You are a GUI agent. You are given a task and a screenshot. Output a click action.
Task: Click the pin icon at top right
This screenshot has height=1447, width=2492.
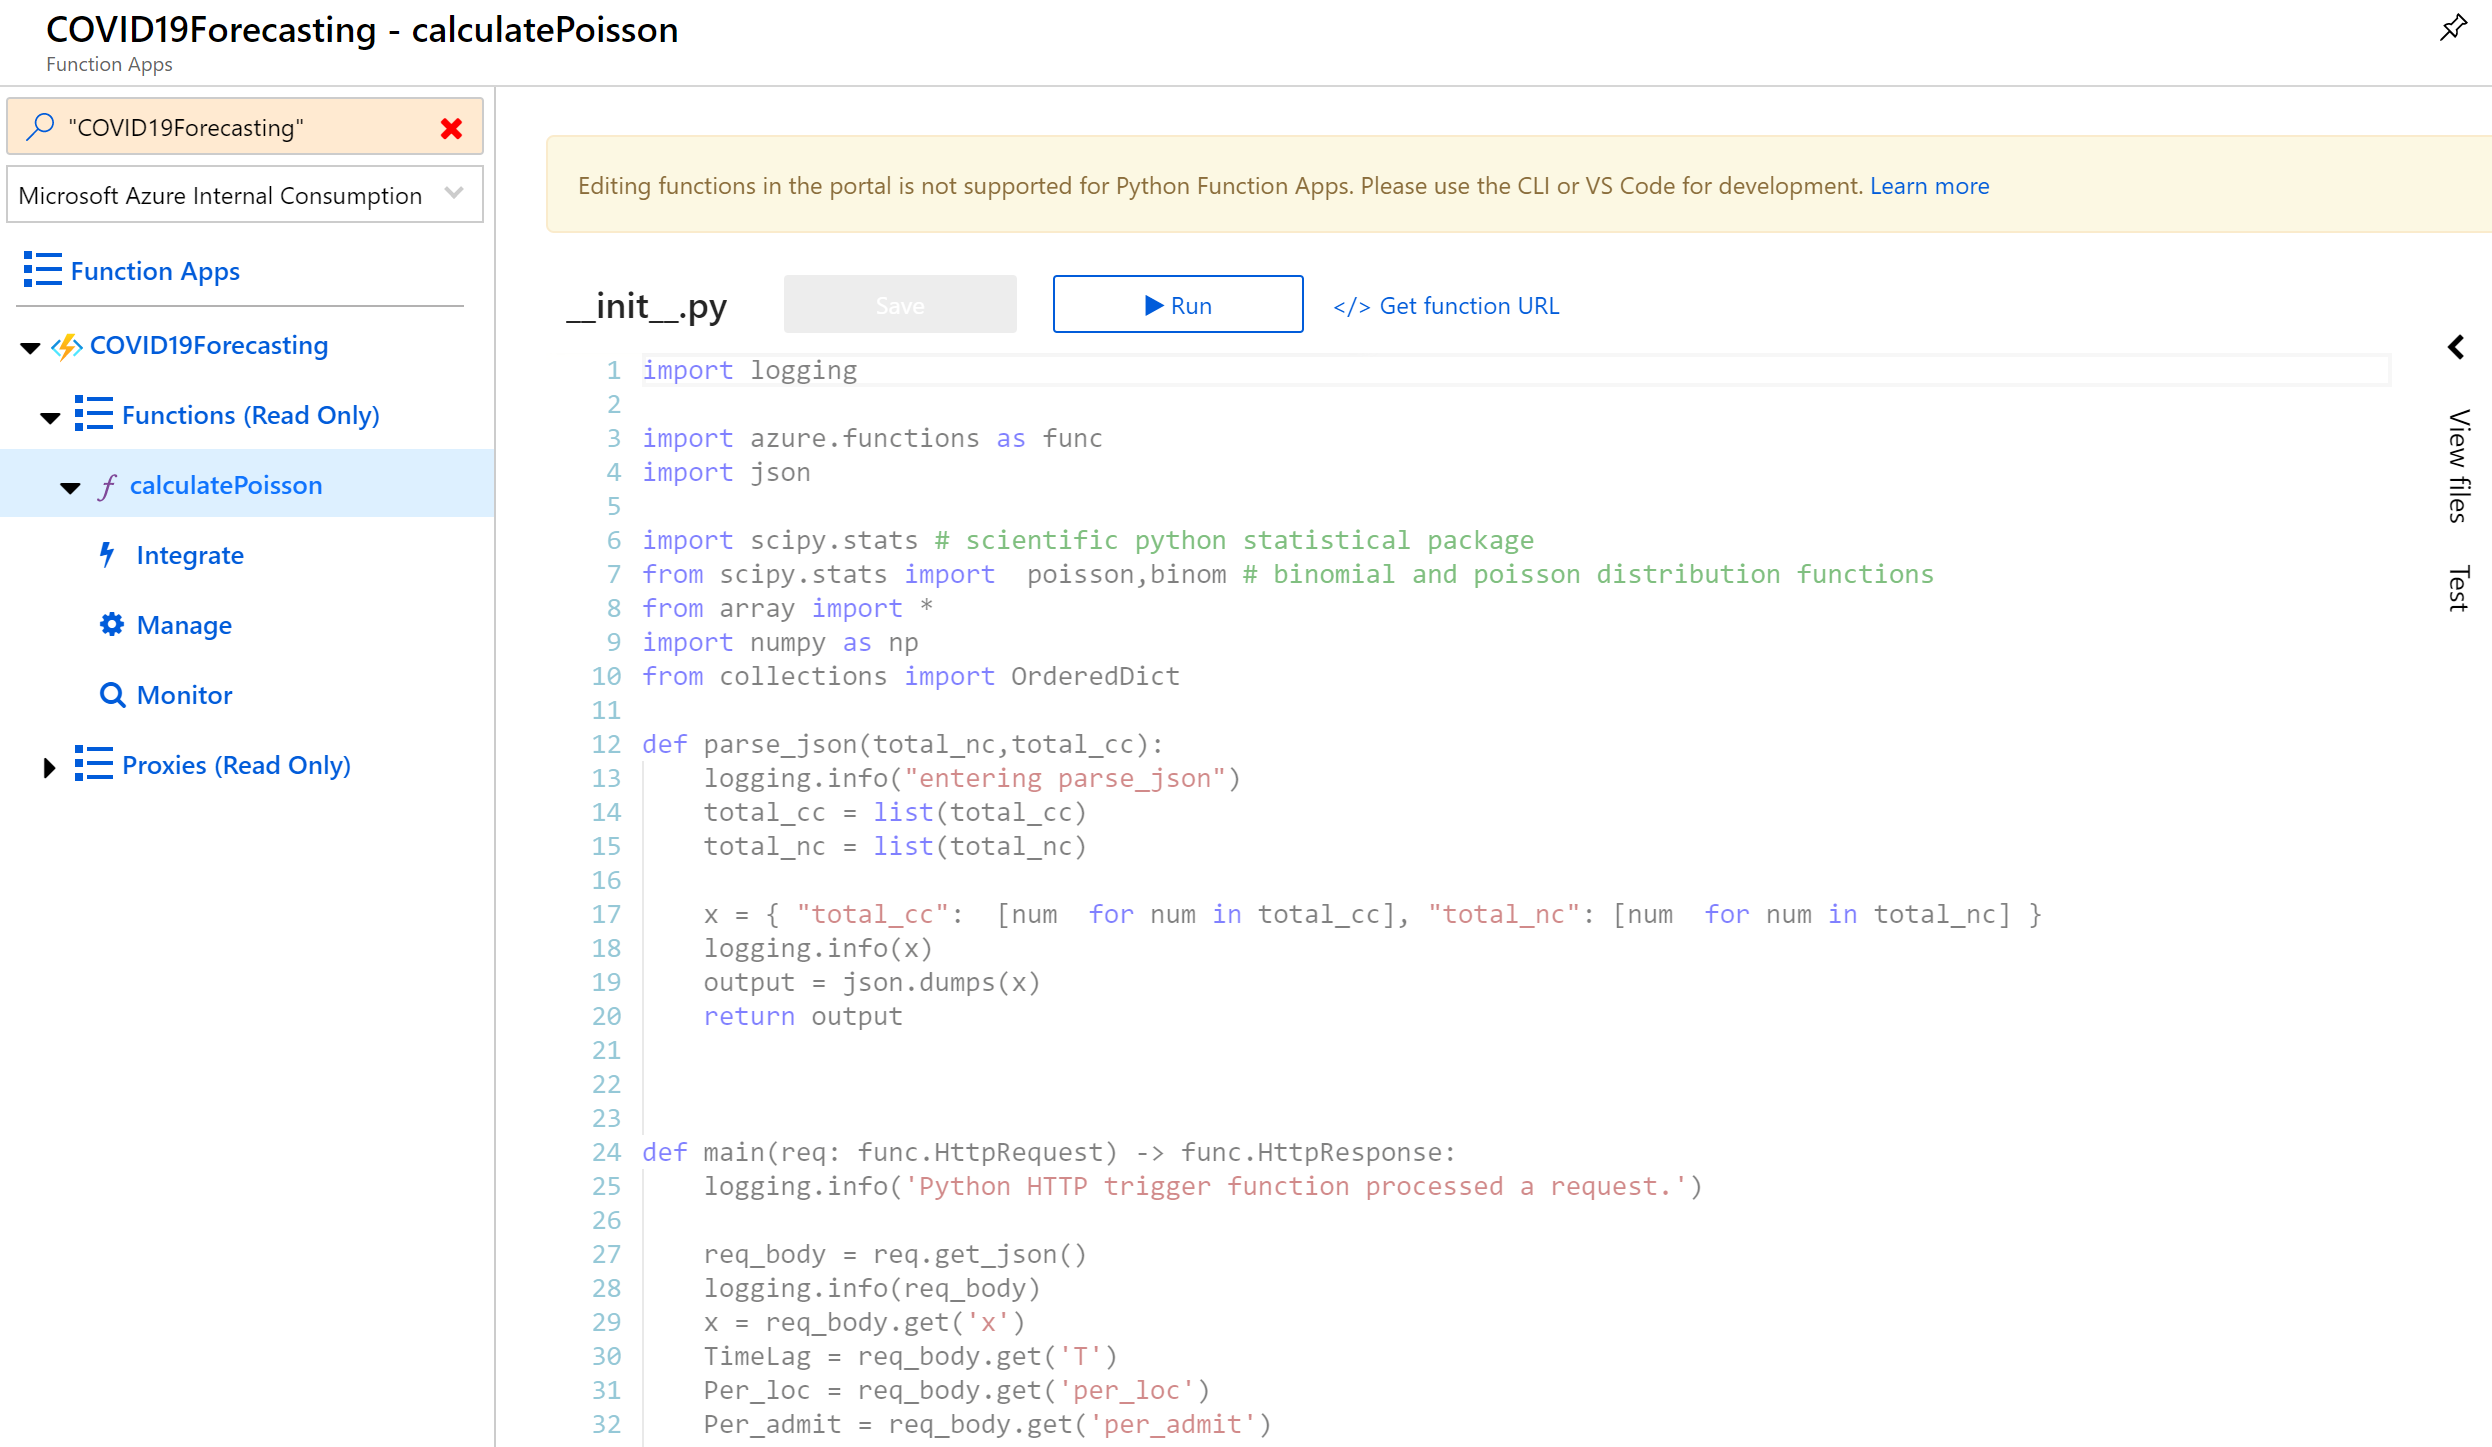(2453, 27)
